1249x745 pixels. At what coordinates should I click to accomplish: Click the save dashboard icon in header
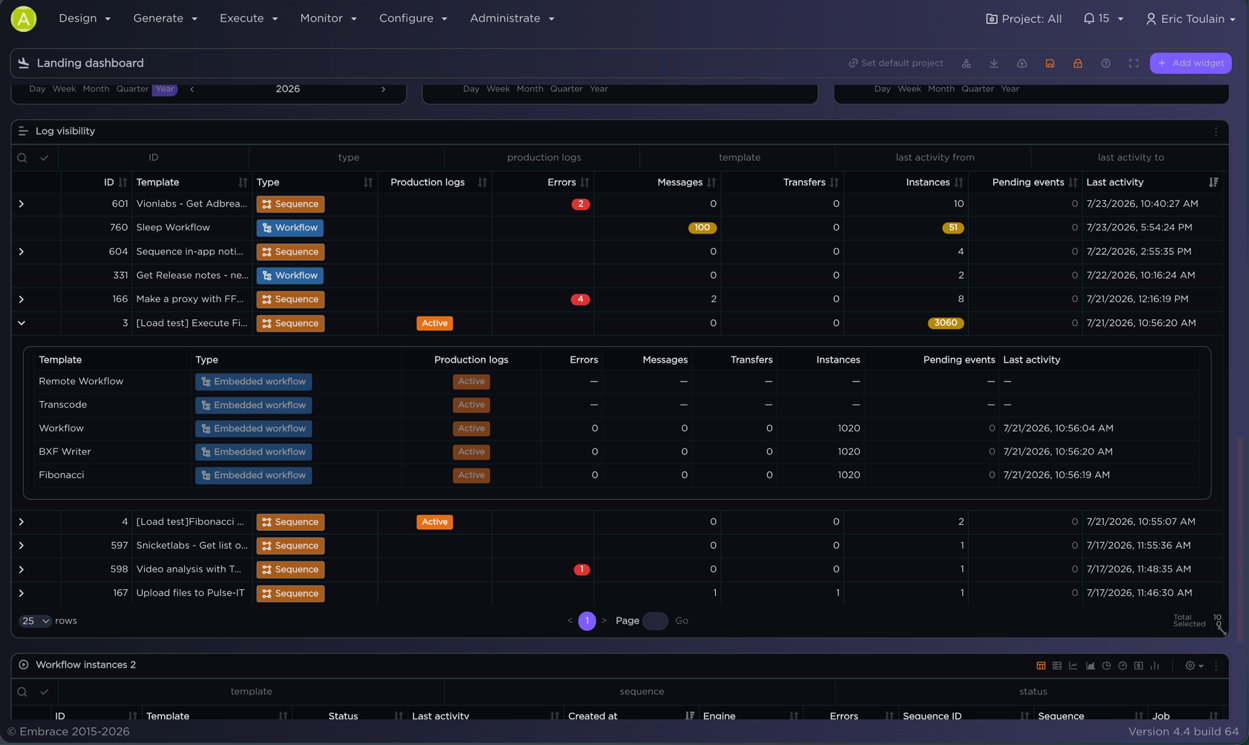1050,63
